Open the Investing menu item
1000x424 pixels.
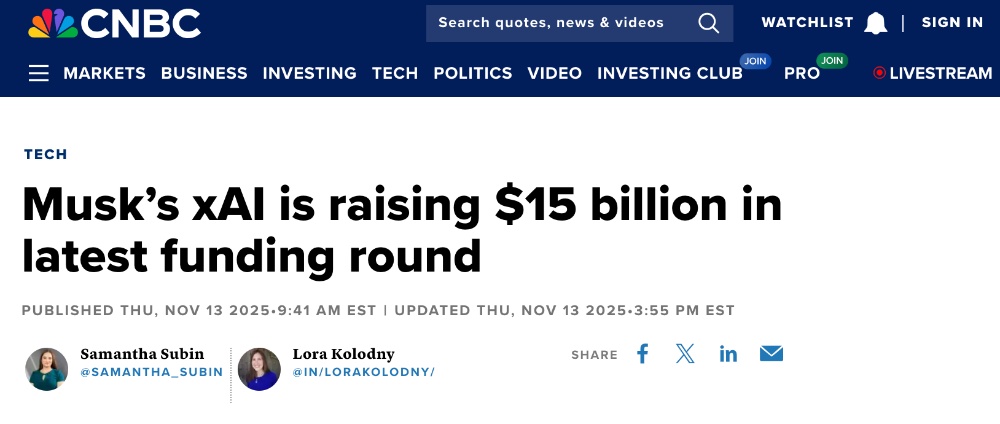coord(309,73)
